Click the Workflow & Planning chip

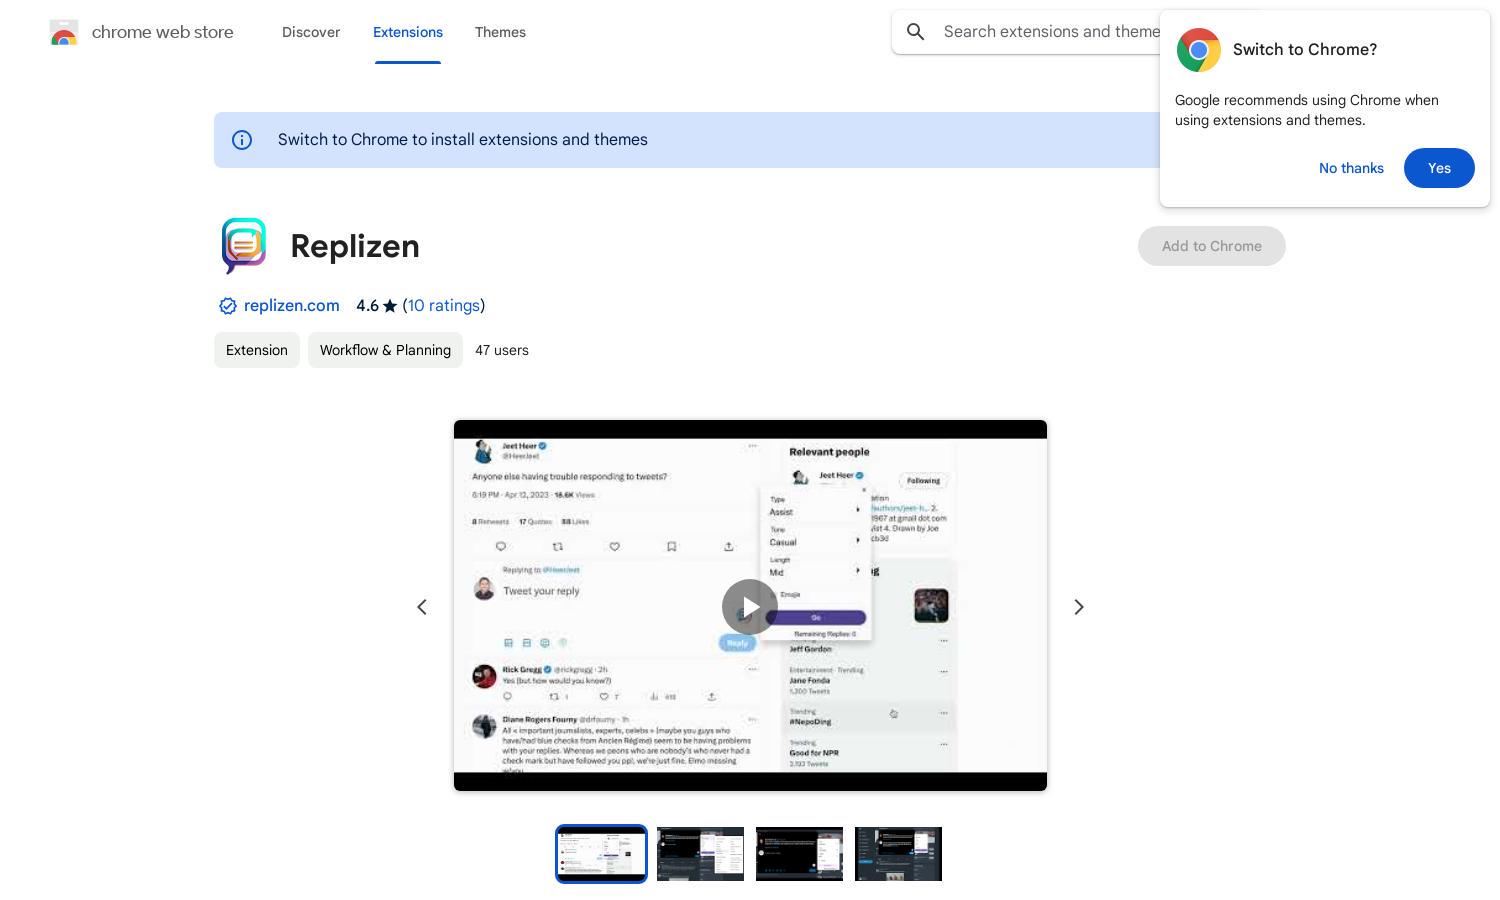tap(385, 350)
